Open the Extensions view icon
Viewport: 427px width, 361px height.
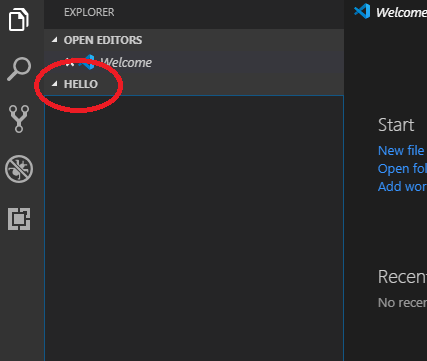pos(19,219)
